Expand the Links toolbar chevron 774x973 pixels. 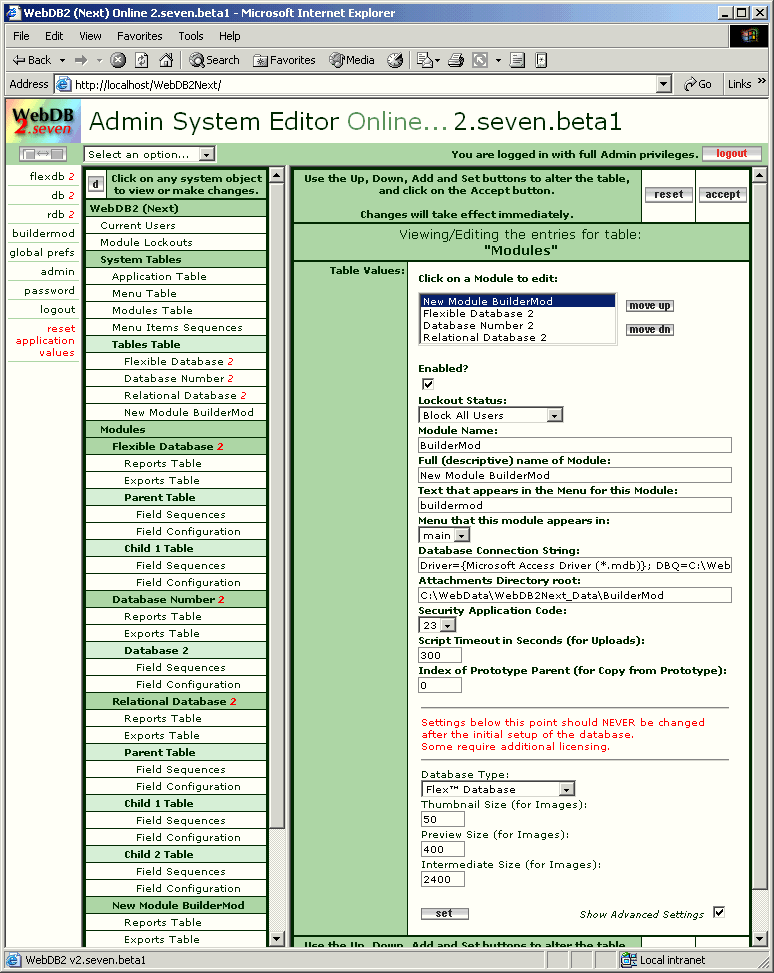[x=762, y=81]
